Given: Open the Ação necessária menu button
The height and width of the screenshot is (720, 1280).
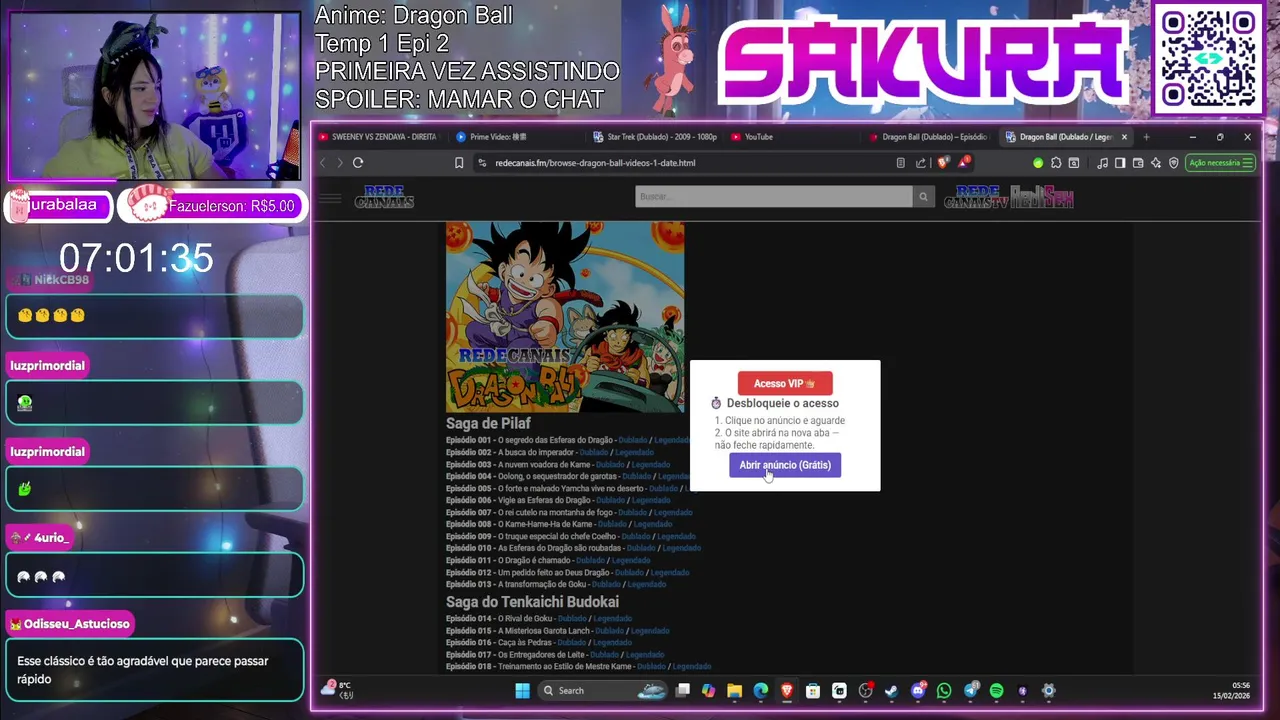Looking at the screenshot, I should (x=1221, y=163).
